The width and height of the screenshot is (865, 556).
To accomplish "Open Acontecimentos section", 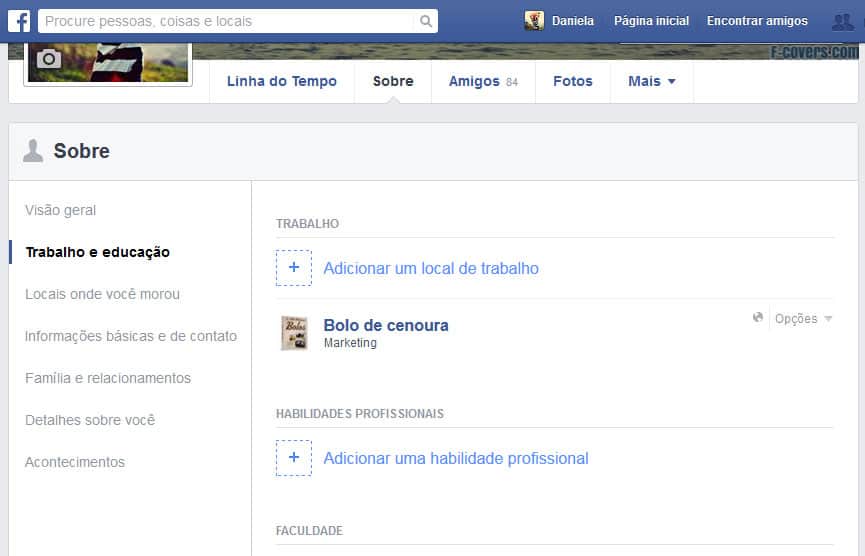I will 75,462.
